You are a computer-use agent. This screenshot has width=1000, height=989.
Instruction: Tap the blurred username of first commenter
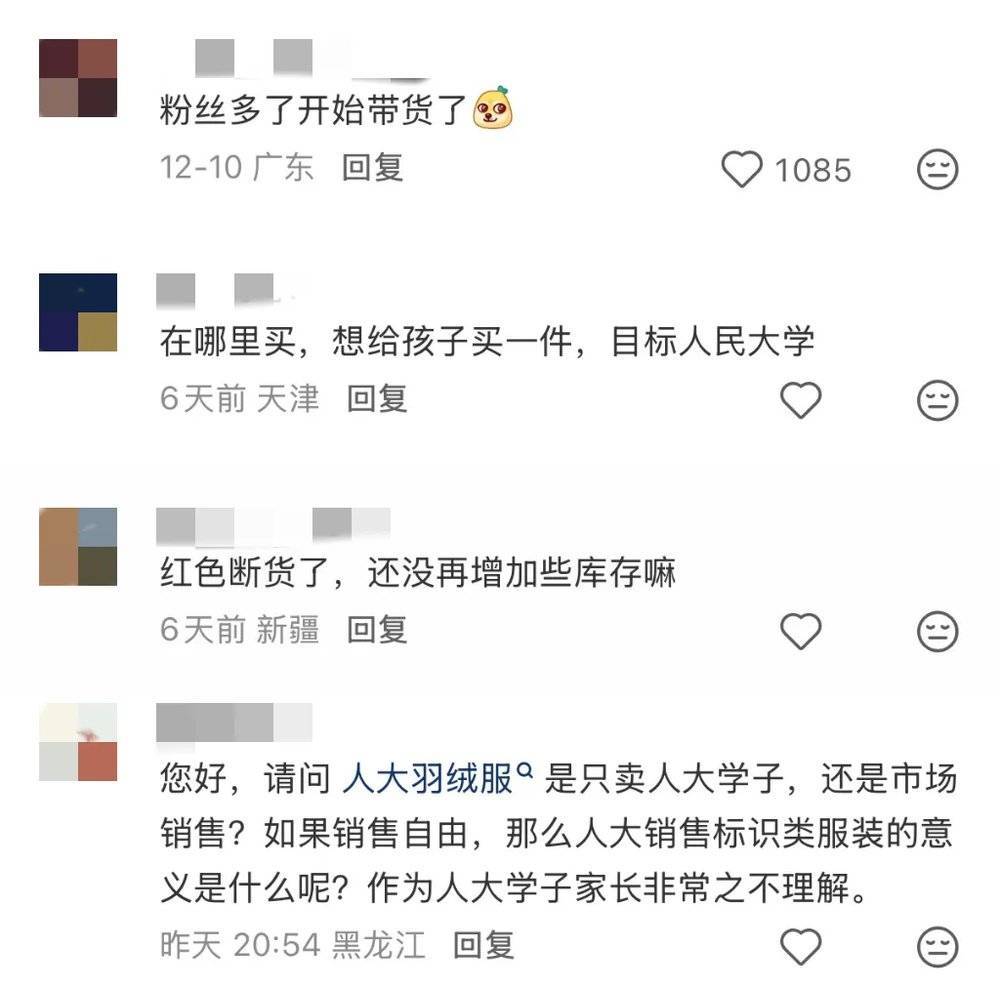(x=293, y=59)
